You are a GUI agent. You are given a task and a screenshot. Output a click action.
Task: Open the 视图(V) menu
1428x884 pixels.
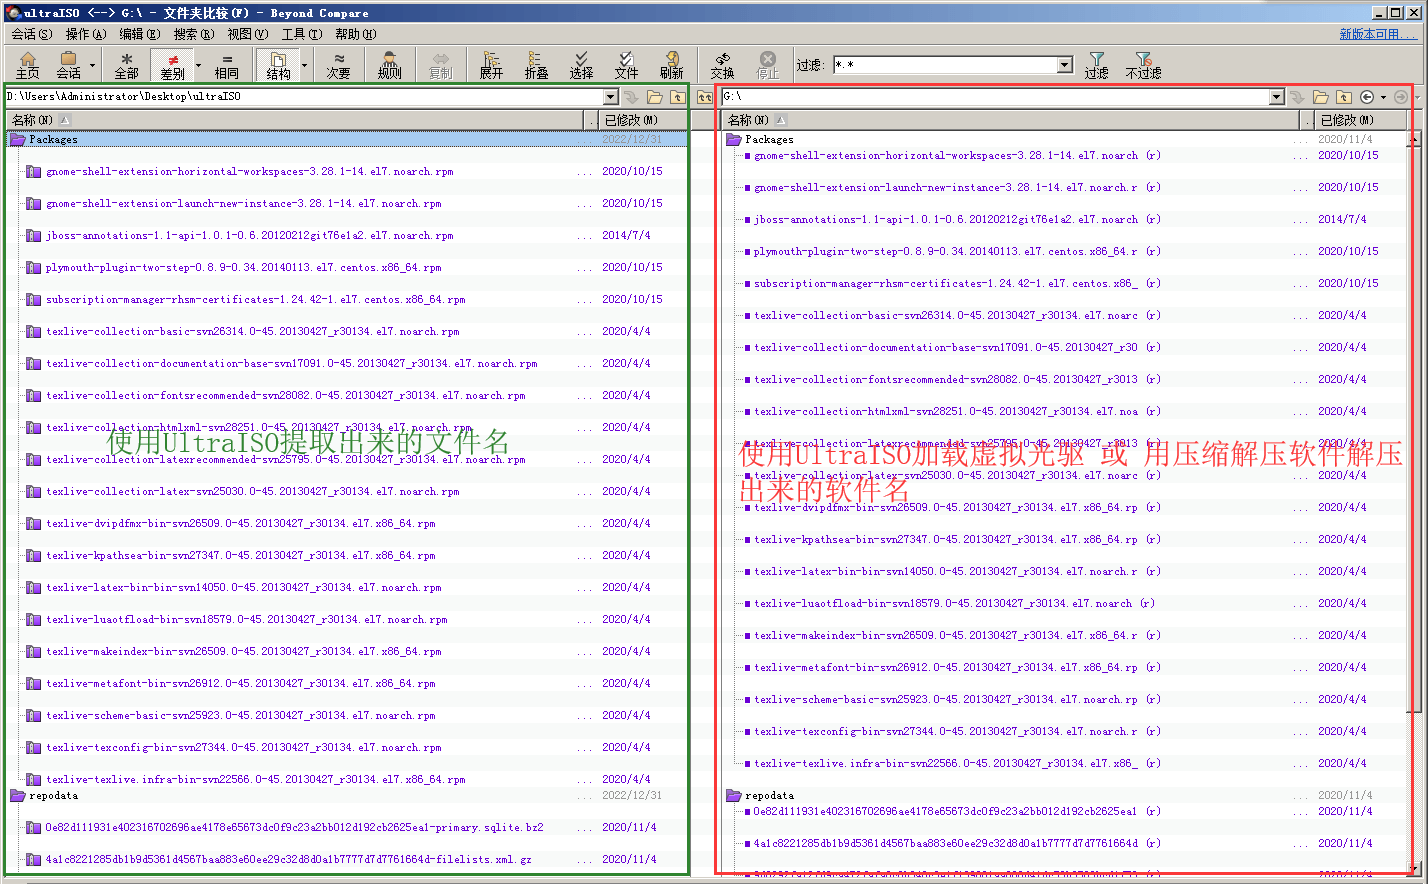[x=247, y=34]
